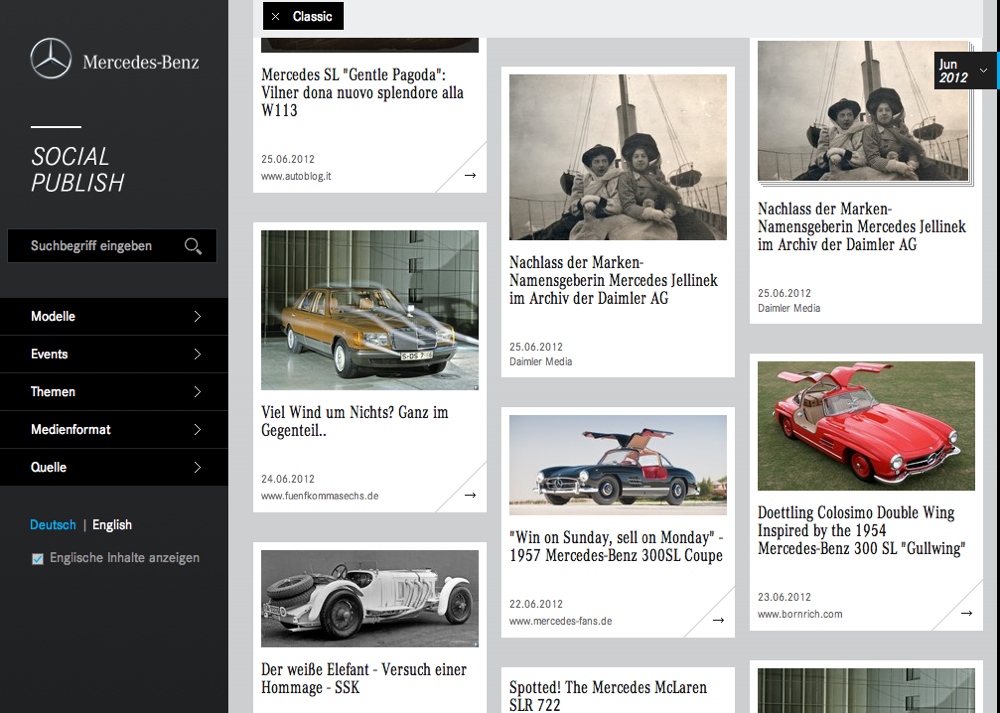
Task: Click the magnifier search icon
Action: pyautogui.click(x=193, y=246)
